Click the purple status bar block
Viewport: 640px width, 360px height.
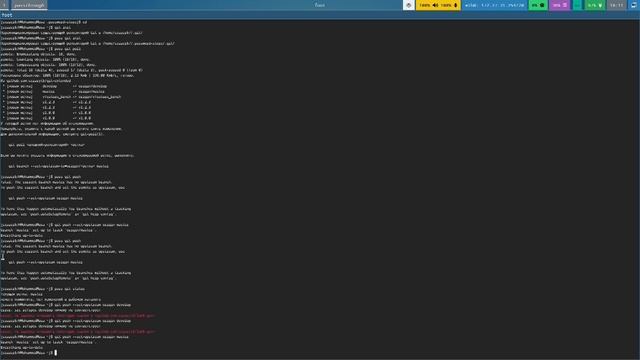pyautogui.click(x=560, y=5)
